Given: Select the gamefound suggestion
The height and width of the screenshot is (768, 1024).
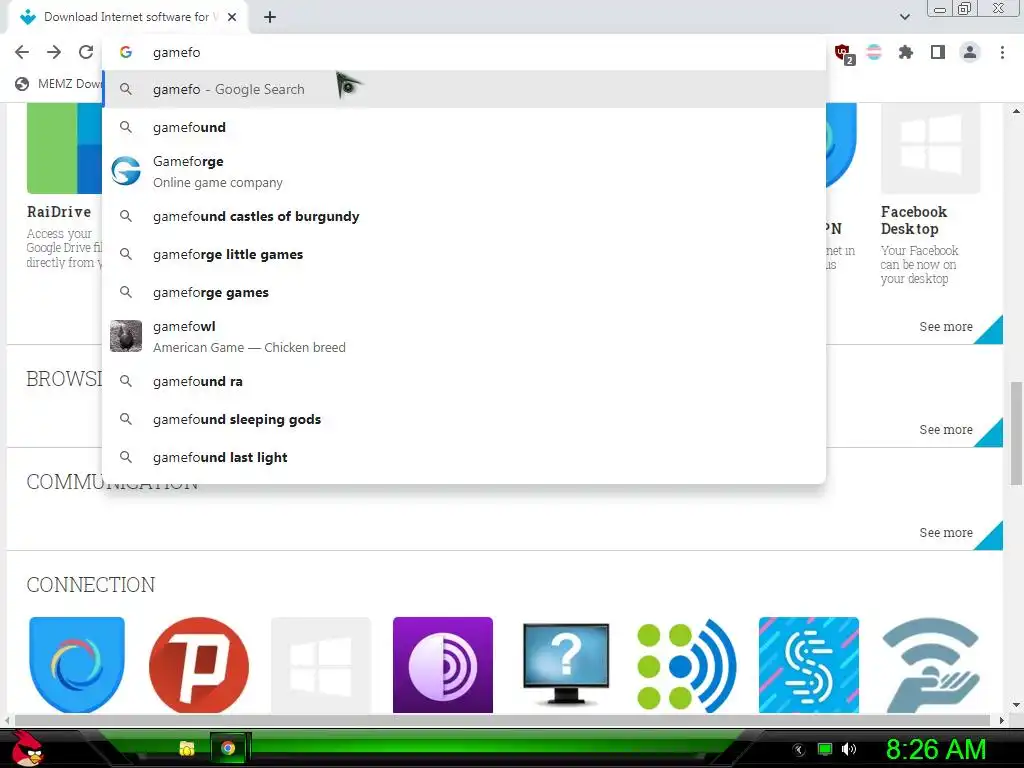Looking at the screenshot, I should point(464,127).
